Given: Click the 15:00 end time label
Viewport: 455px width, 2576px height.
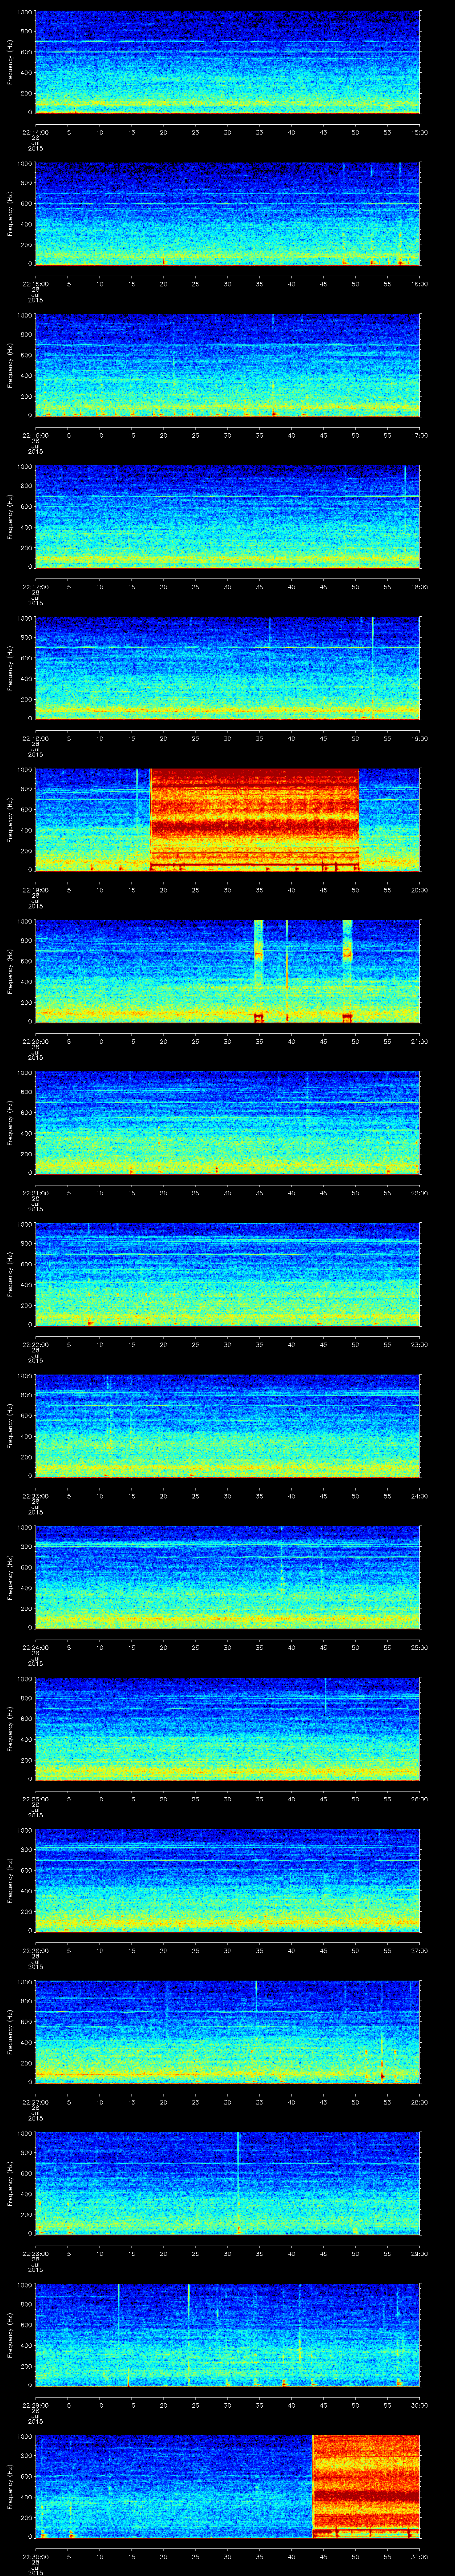Looking at the screenshot, I should pos(419,131).
